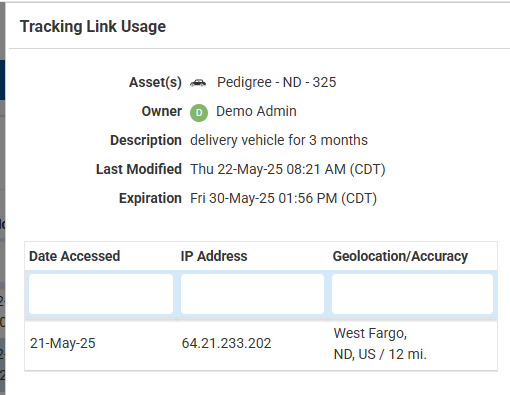This screenshot has width=510, height=395.
Task: Click the green Demo Admin avatar
Action: point(199,113)
